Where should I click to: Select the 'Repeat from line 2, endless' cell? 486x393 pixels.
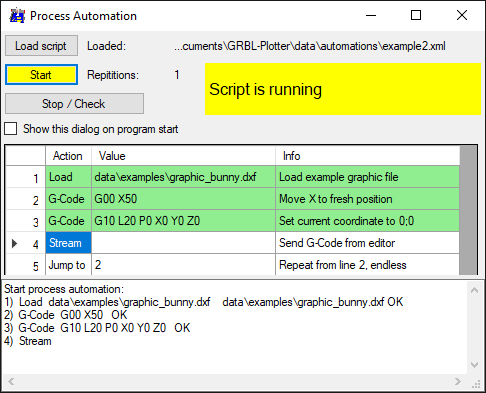(x=367, y=265)
